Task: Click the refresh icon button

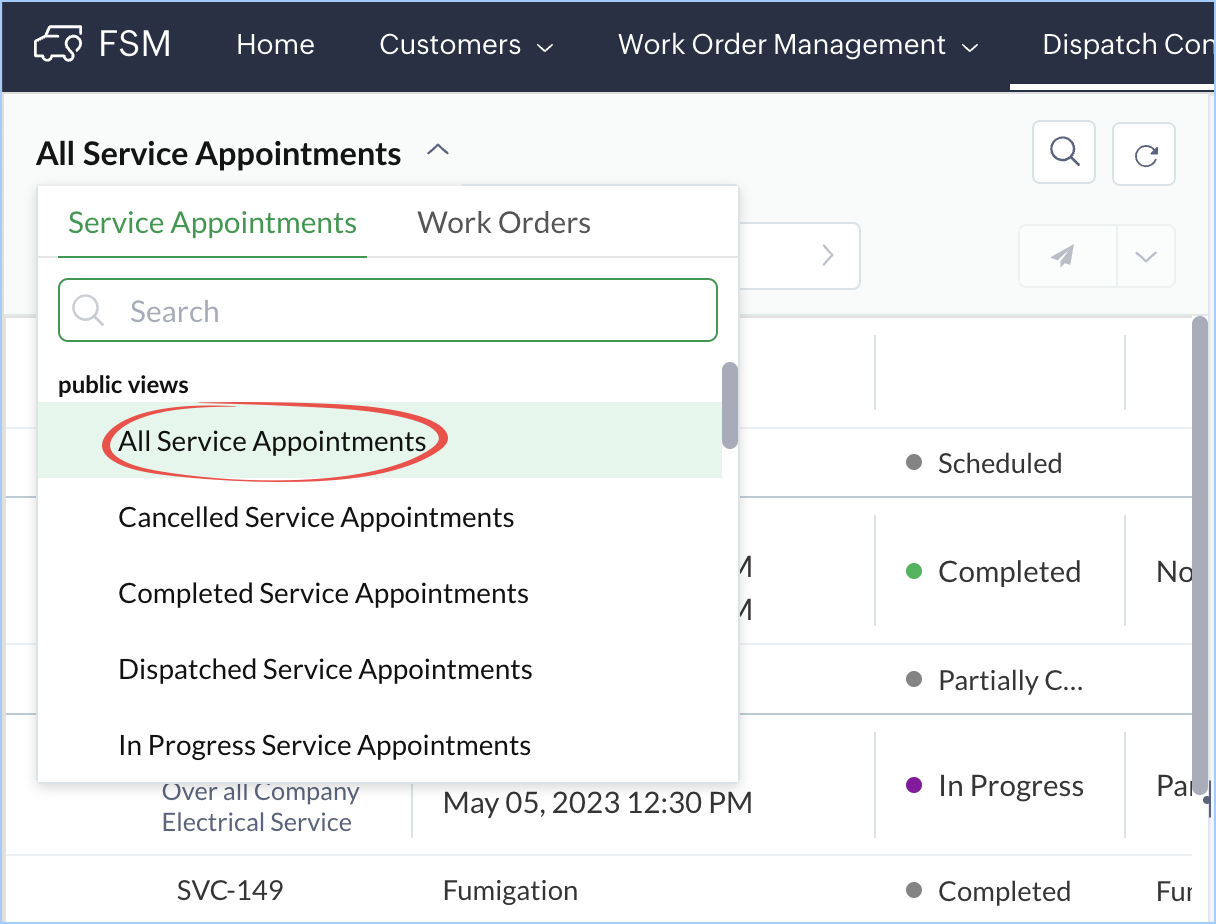Action: click(x=1144, y=155)
